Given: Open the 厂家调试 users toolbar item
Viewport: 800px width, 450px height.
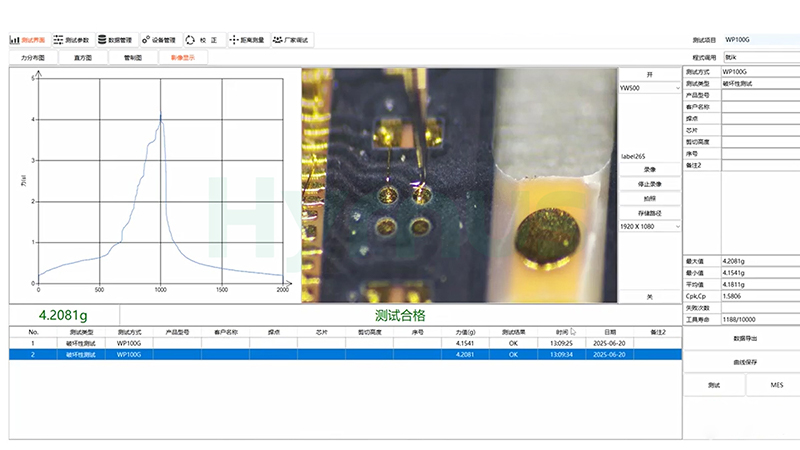Looking at the screenshot, I should click(x=291, y=40).
